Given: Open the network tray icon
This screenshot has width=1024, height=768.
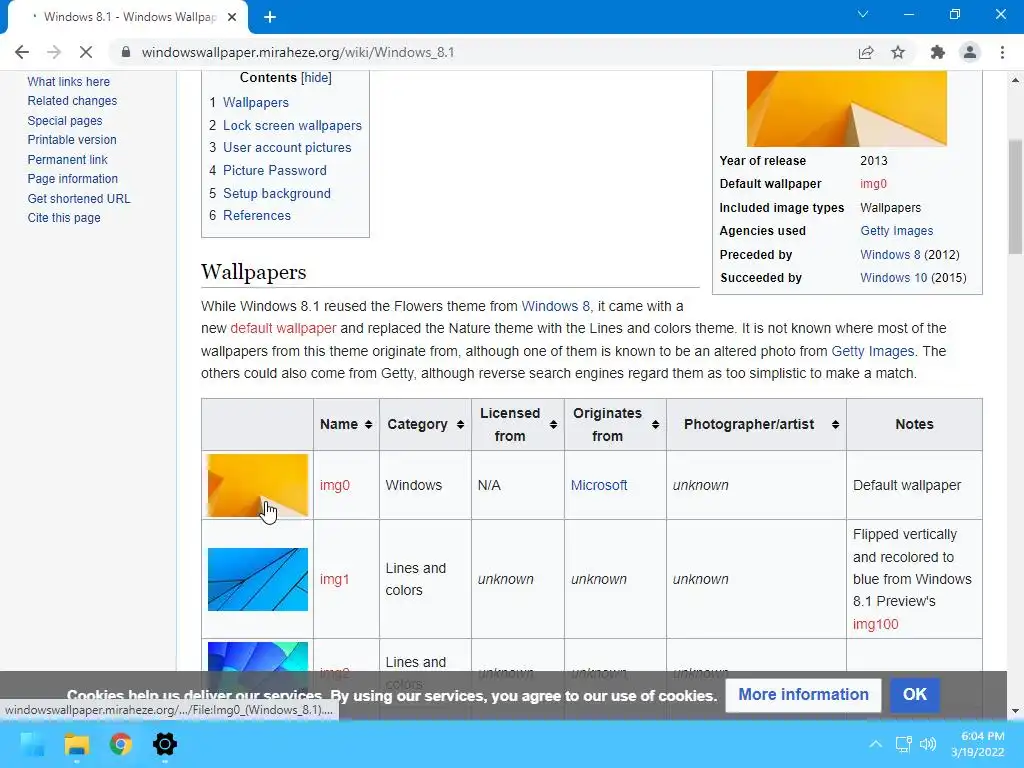Looking at the screenshot, I should (x=903, y=744).
